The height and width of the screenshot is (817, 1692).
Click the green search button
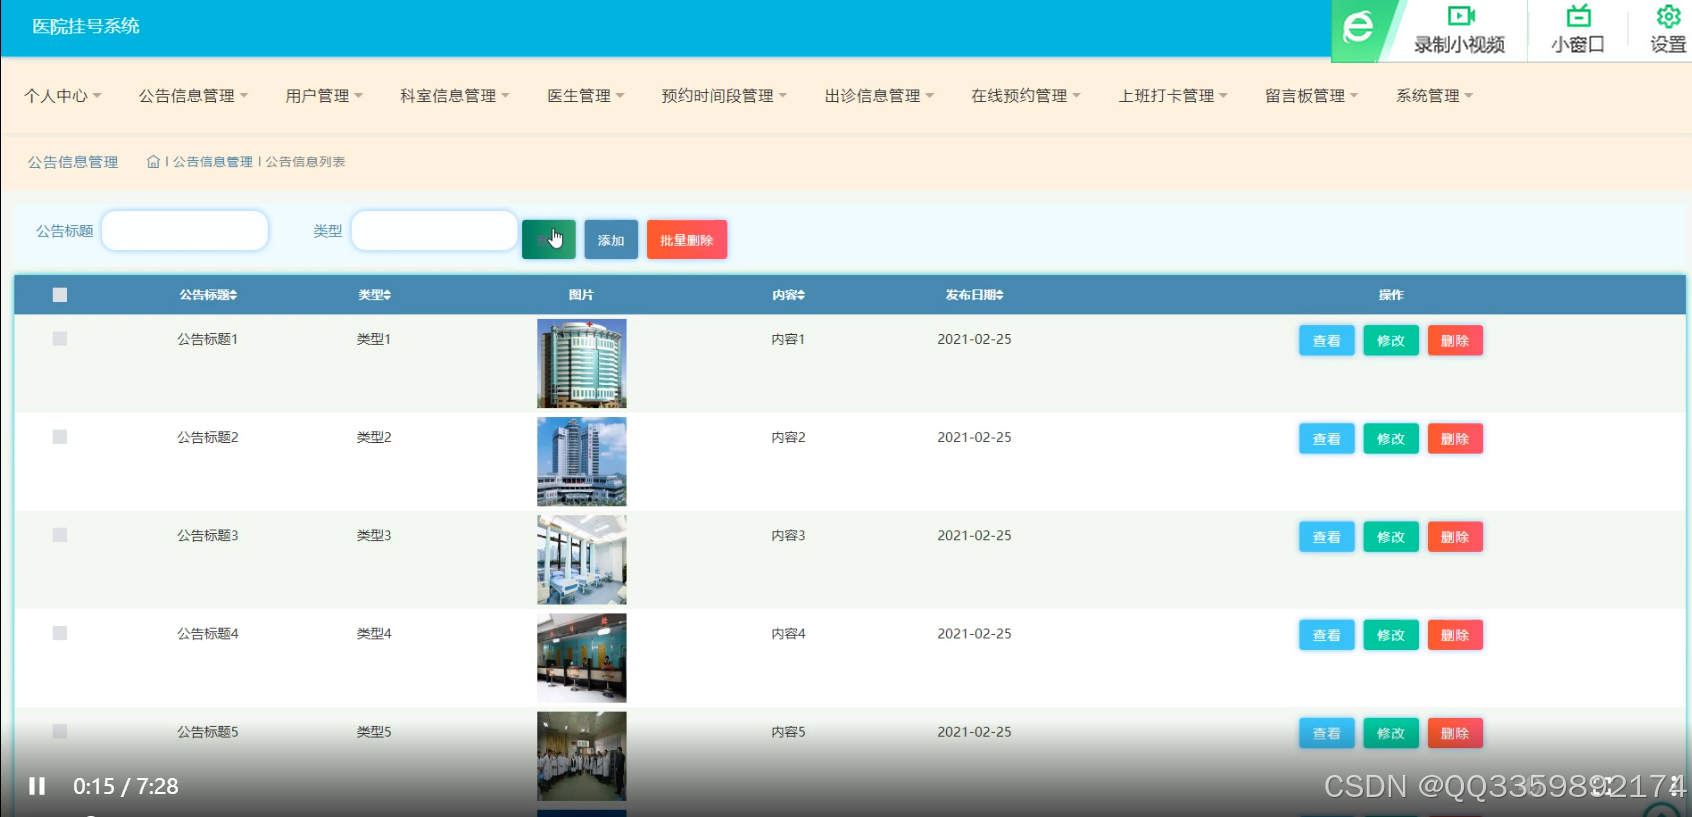[548, 240]
